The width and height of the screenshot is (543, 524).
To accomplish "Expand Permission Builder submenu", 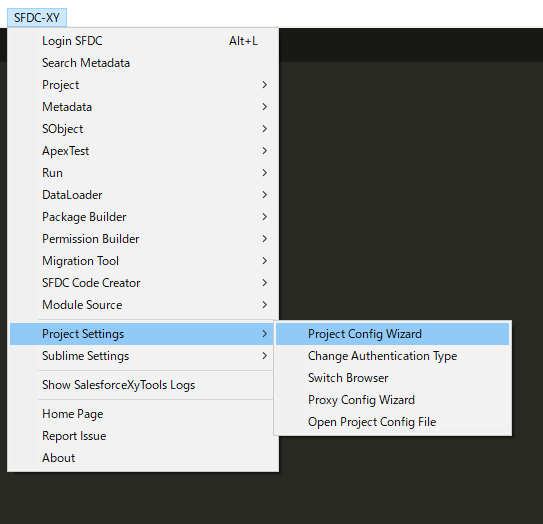I will point(143,239).
